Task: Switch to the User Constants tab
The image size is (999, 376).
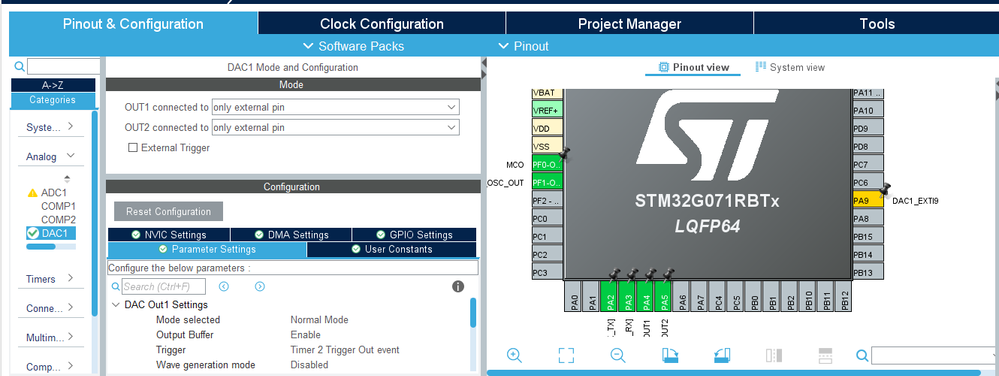Action: [391, 249]
